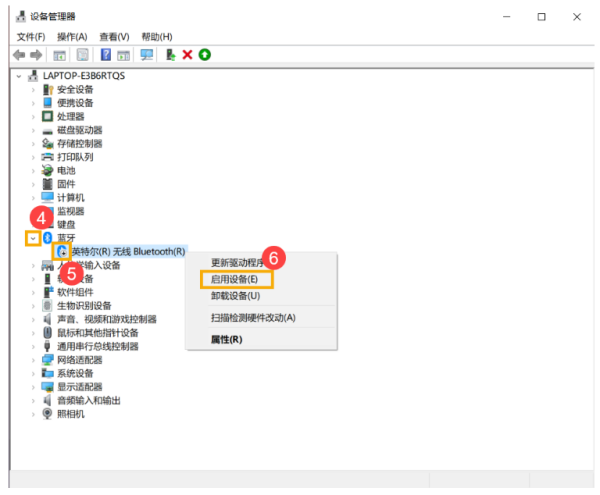Viewport: 600px width, 495px height.
Task: Open the 操作(A) menu
Action: pos(72,36)
